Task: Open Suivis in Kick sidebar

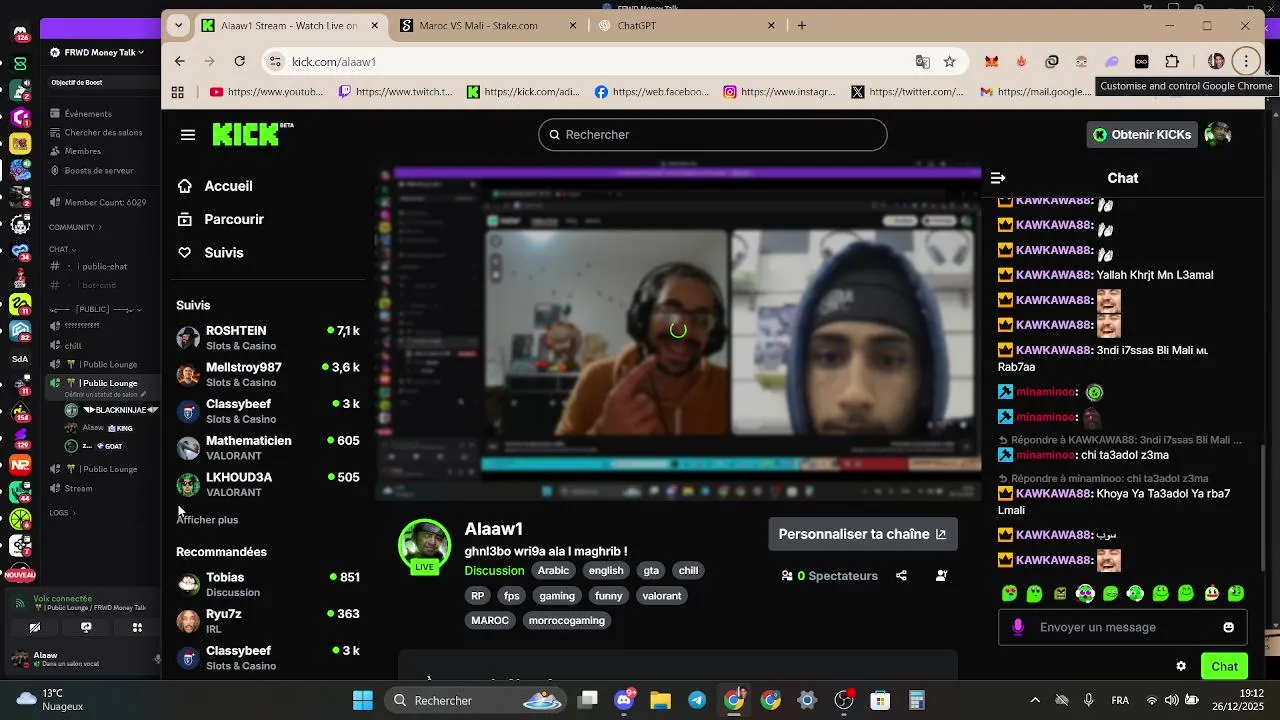Action: [x=224, y=253]
